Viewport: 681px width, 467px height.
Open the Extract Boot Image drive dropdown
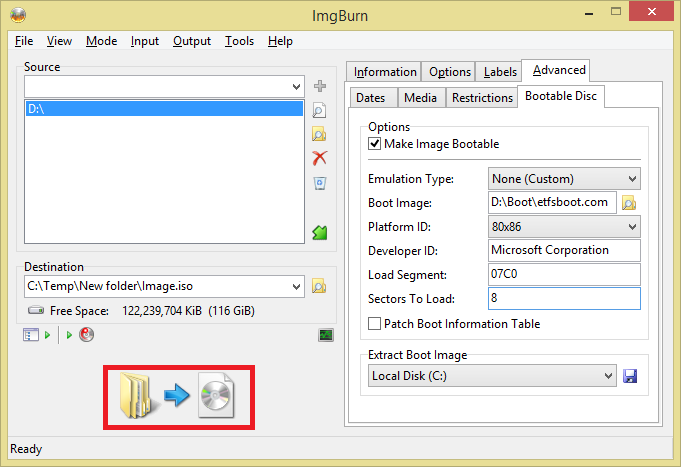[492, 376]
